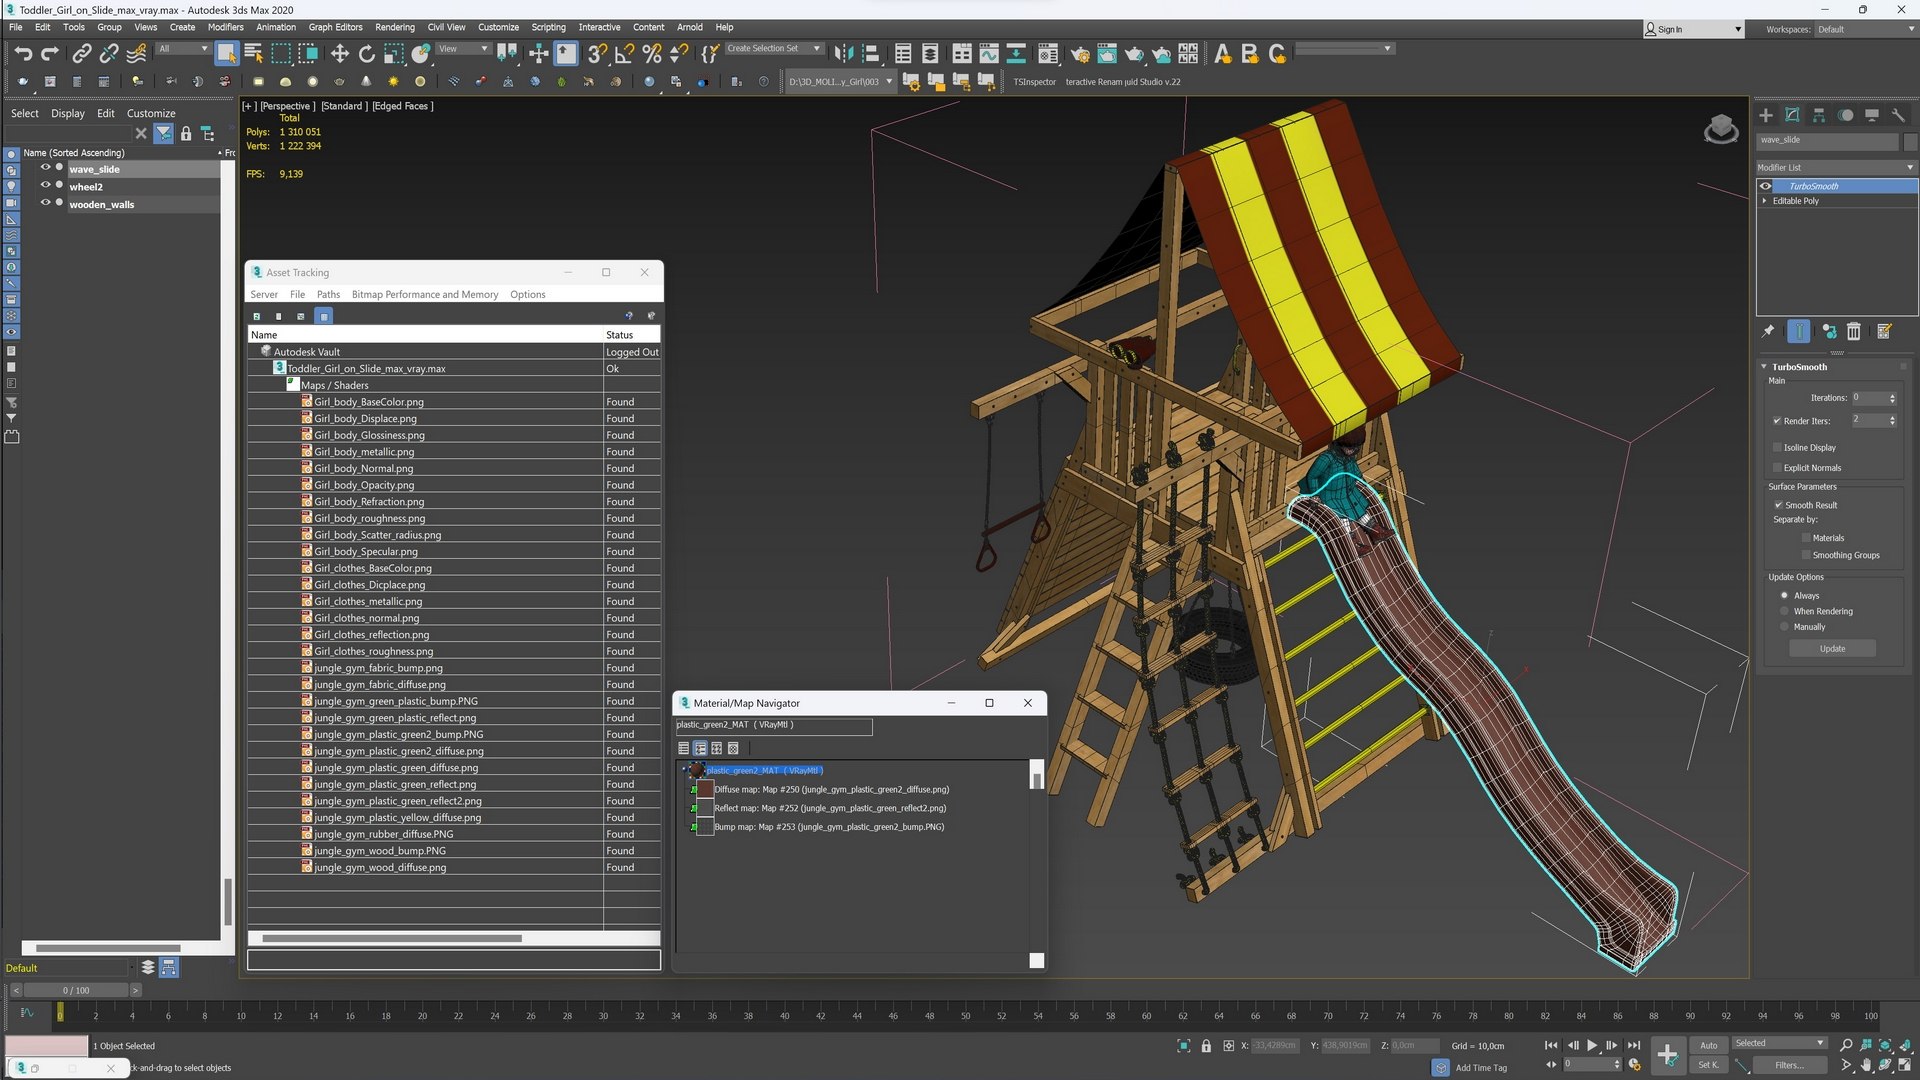This screenshot has width=1920, height=1080.
Task: Open Paths menu in Asset Tracking
Action: [328, 294]
